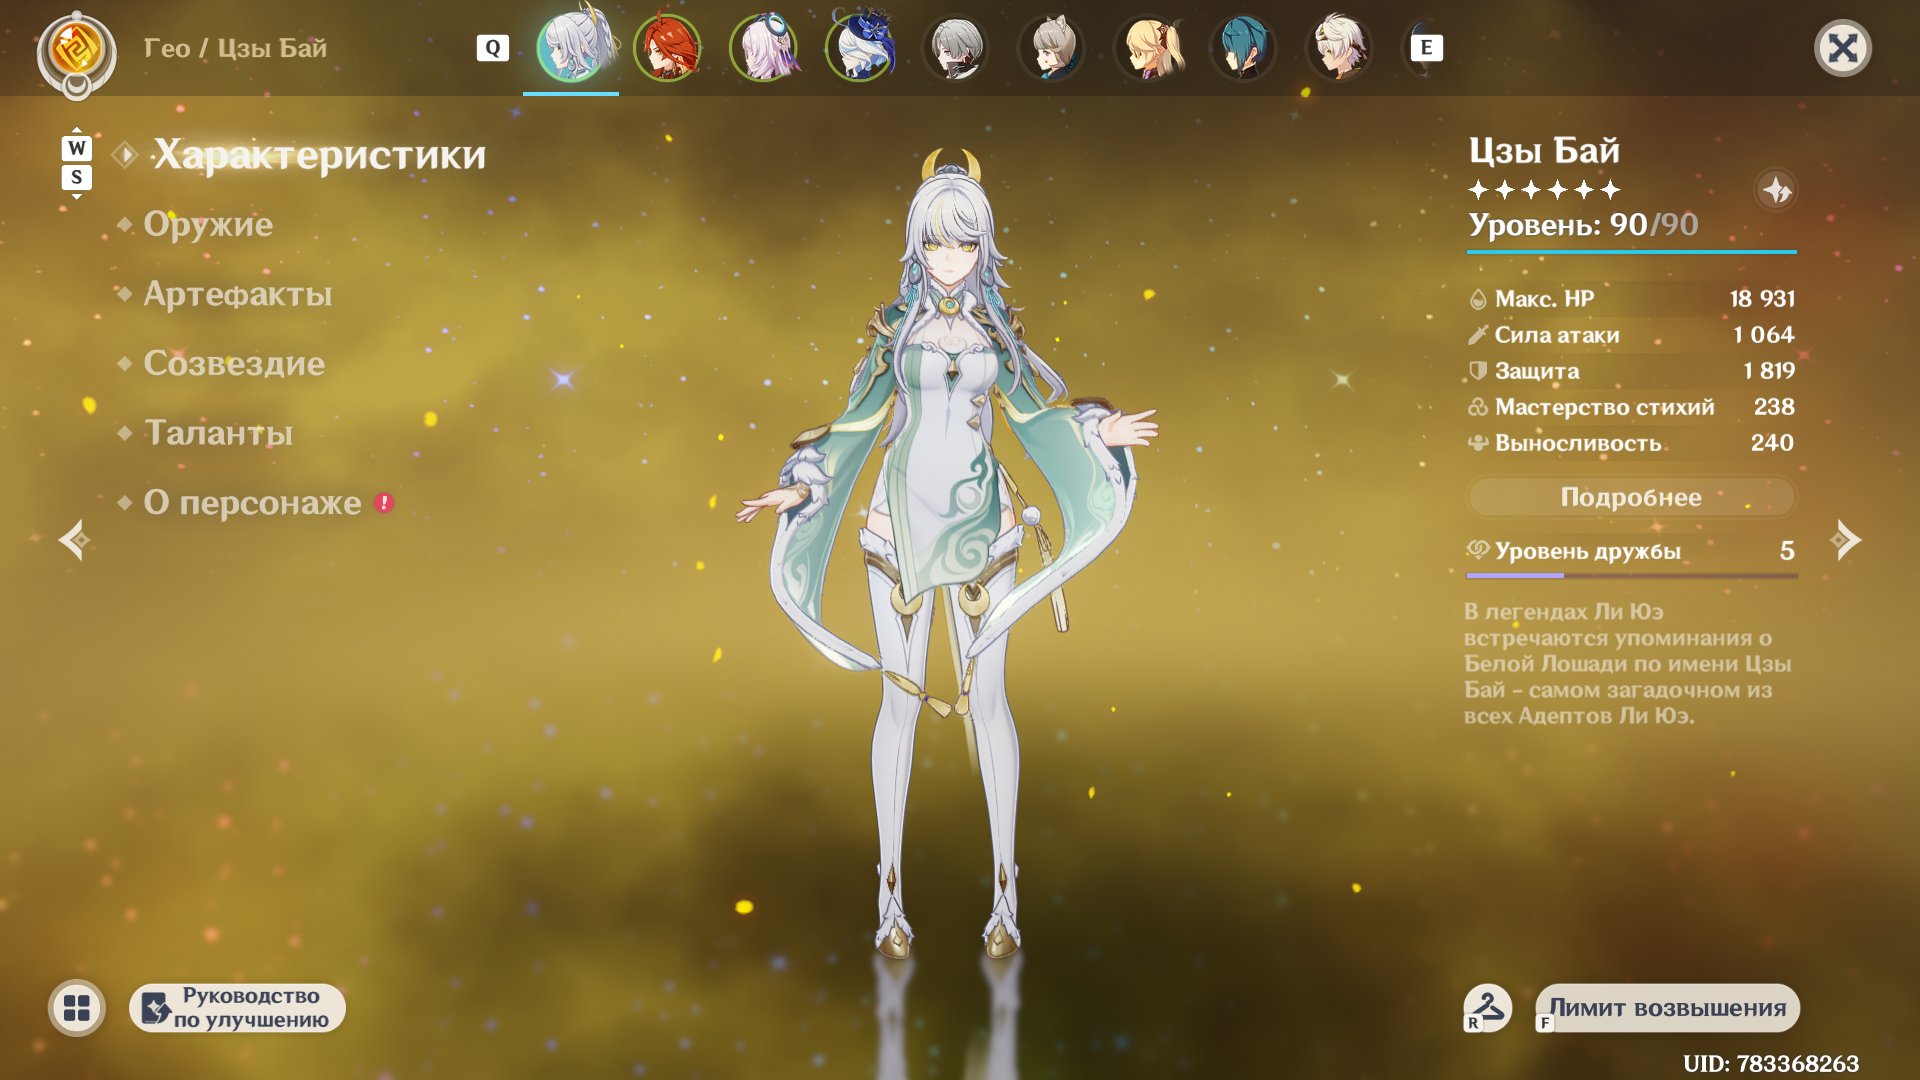Open the О персонаже section

tap(252, 502)
